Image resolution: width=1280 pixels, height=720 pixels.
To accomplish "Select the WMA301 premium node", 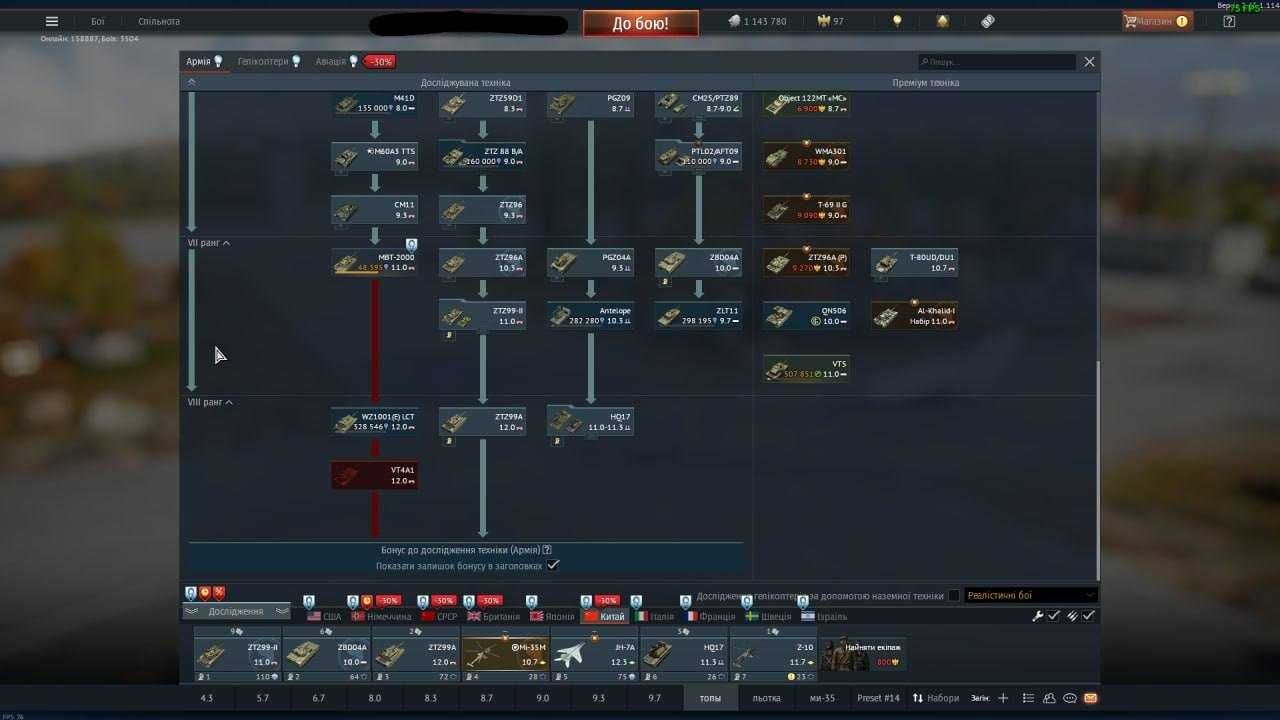I will point(807,157).
